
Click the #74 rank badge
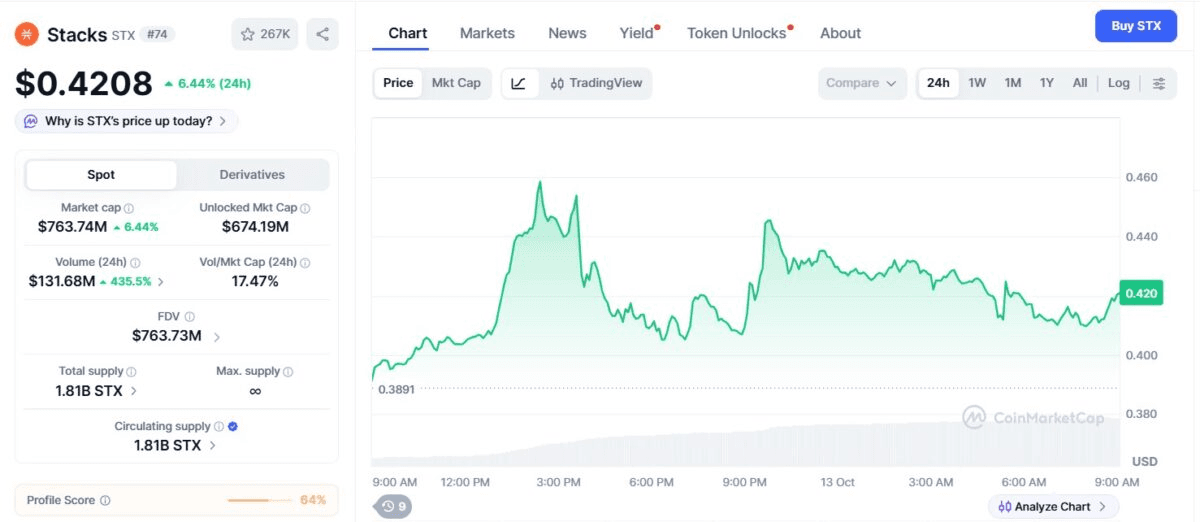point(157,34)
